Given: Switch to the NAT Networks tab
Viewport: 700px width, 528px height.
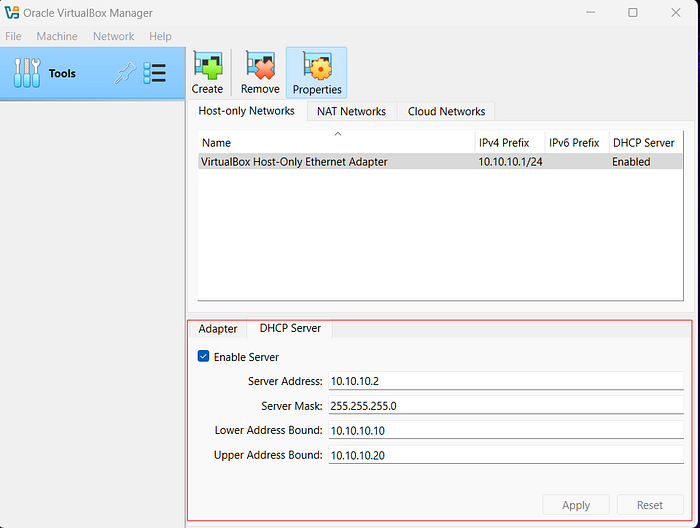Looking at the screenshot, I should coord(351,111).
